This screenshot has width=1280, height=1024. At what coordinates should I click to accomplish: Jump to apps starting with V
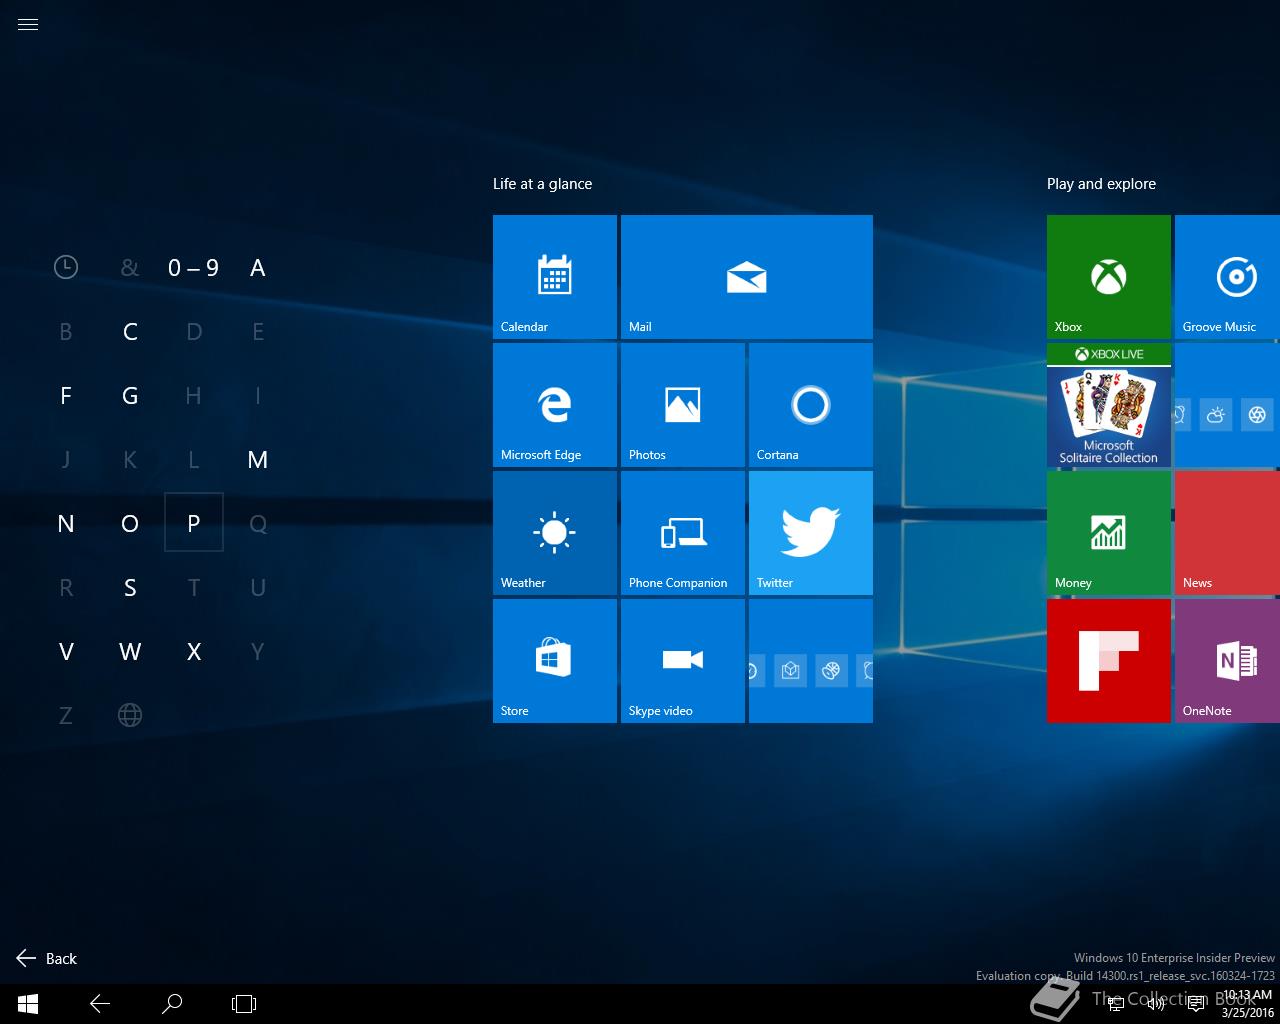tap(66, 651)
